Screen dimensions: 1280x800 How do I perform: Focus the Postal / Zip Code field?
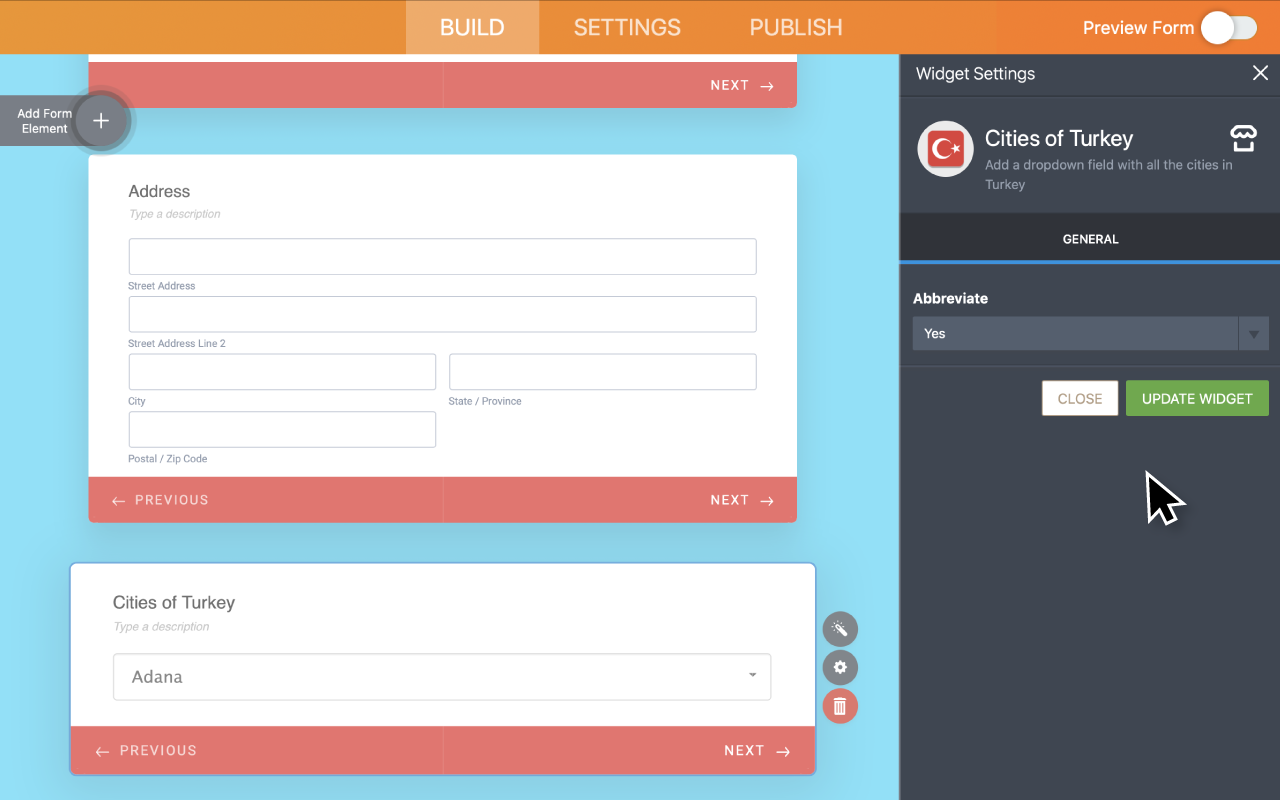pos(282,430)
